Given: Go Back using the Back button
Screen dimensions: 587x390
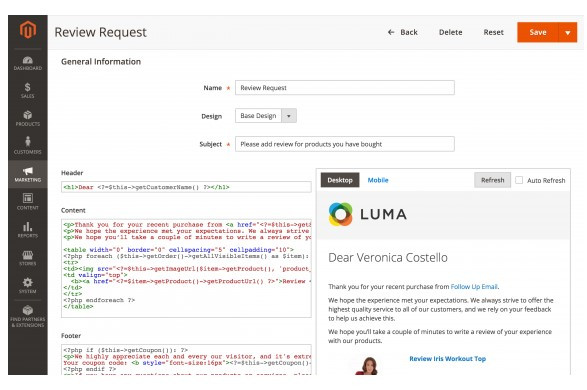Looking at the screenshot, I should pyautogui.click(x=402, y=32).
